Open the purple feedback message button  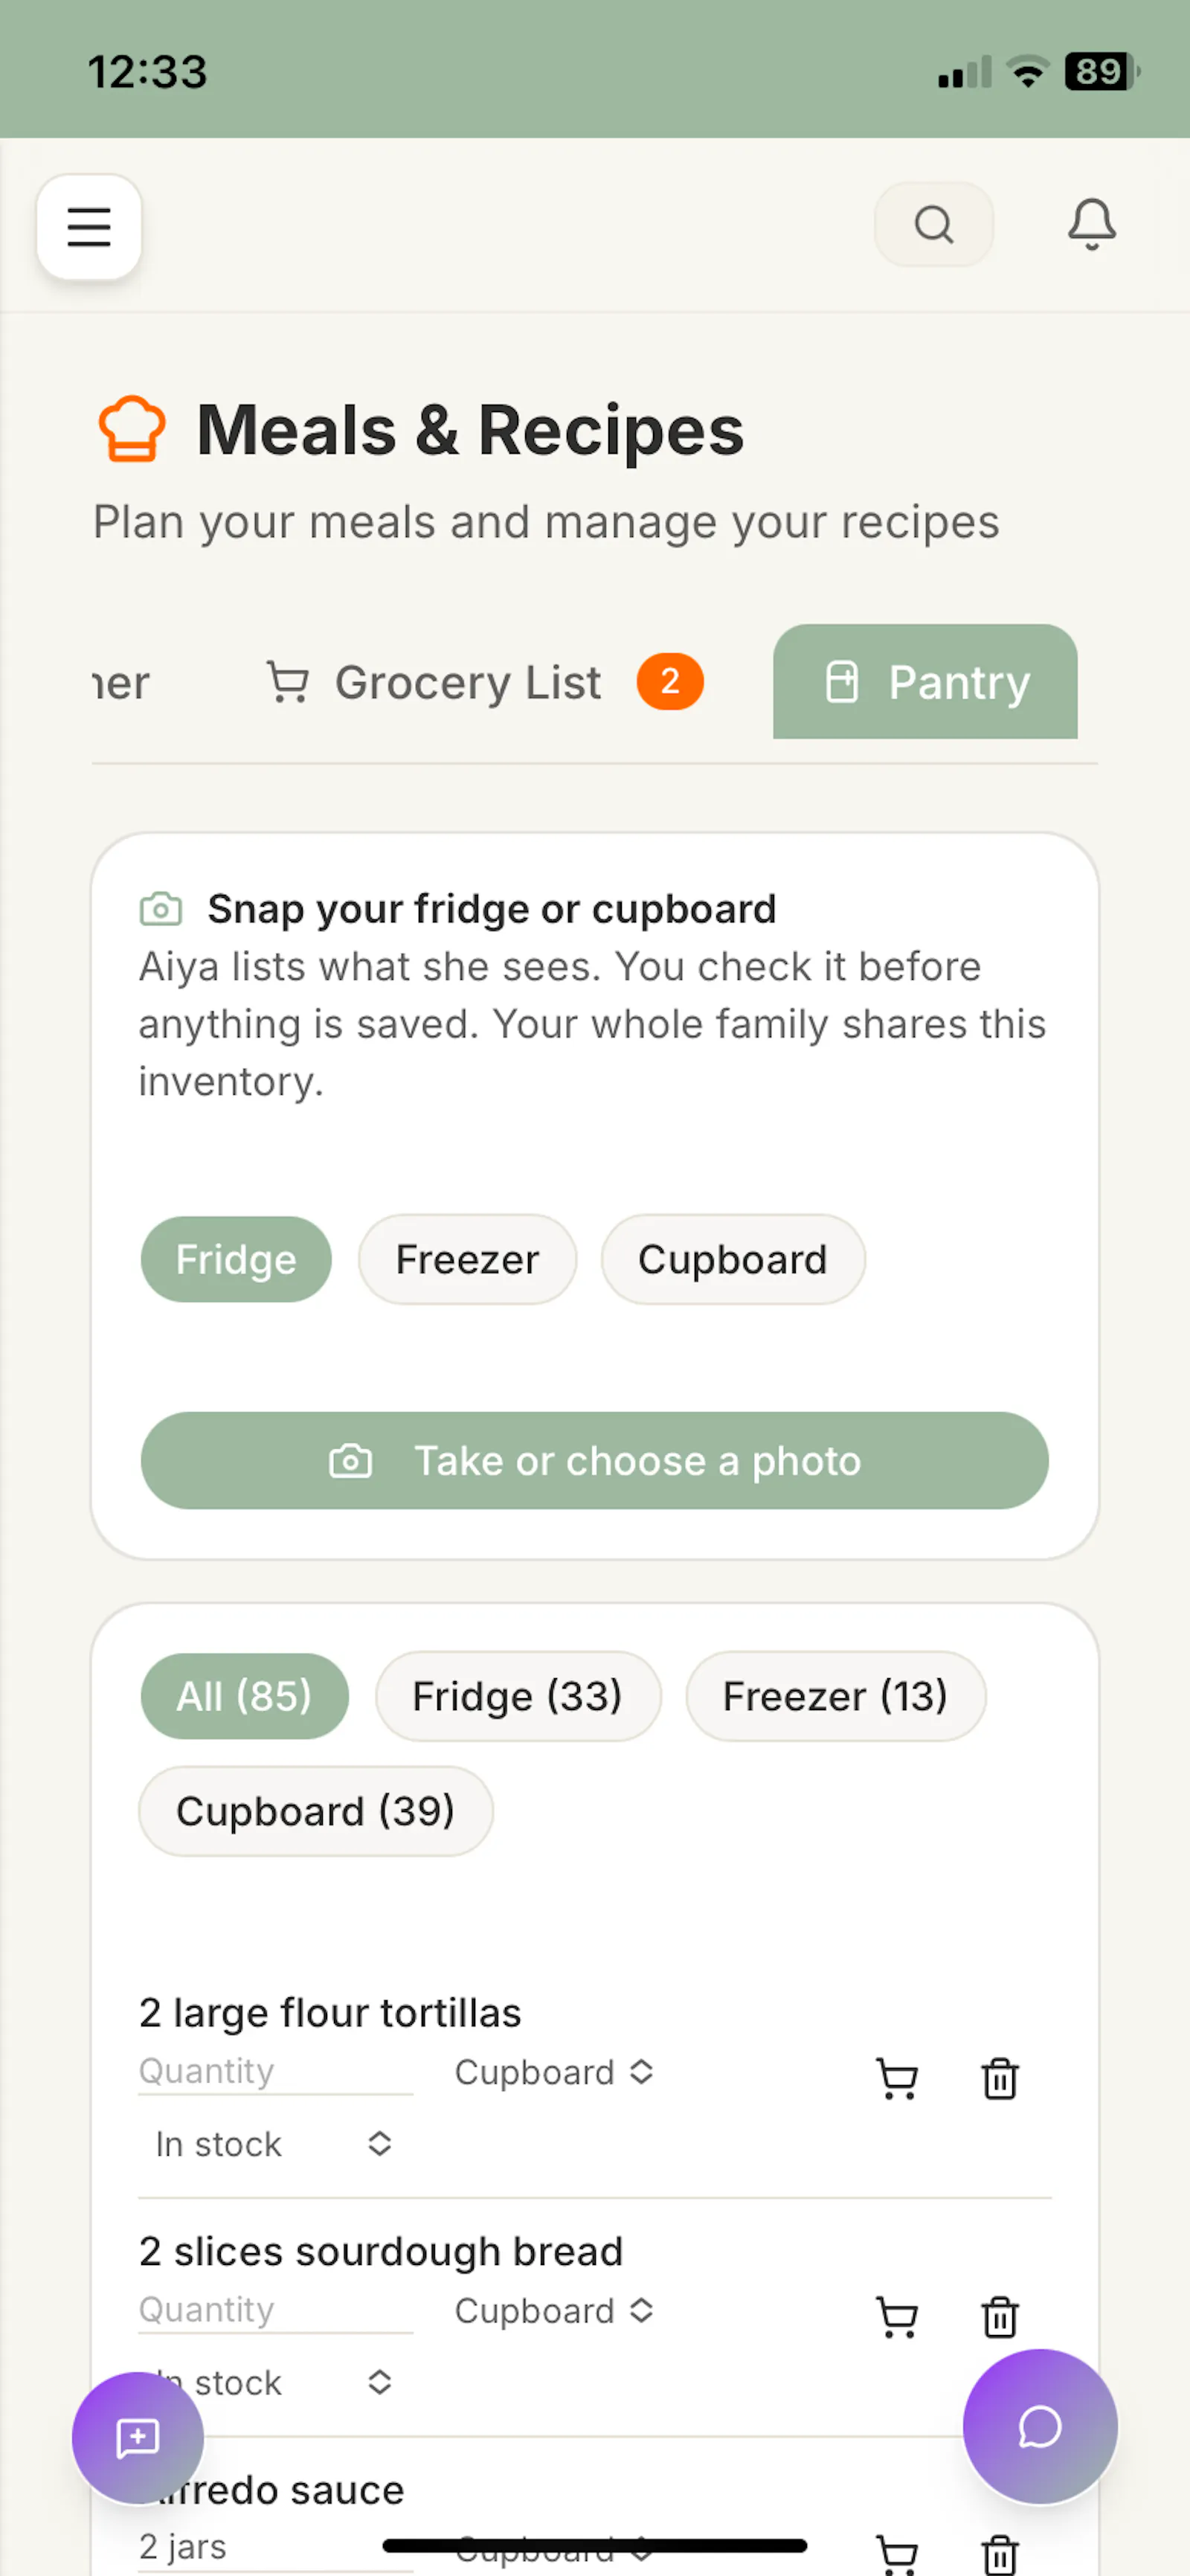click(x=138, y=2438)
